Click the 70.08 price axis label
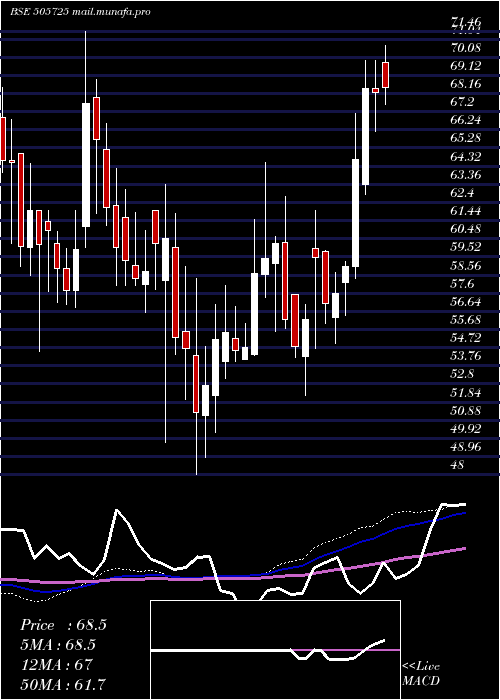 coord(466,48)
